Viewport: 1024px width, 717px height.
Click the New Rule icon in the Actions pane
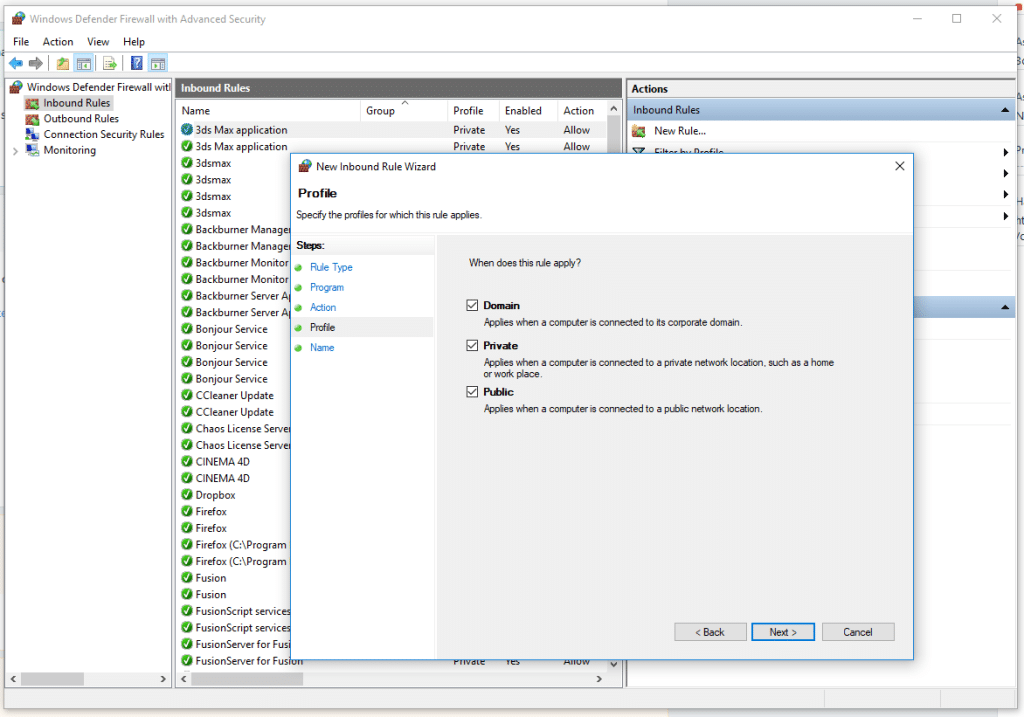coord(639,130)
